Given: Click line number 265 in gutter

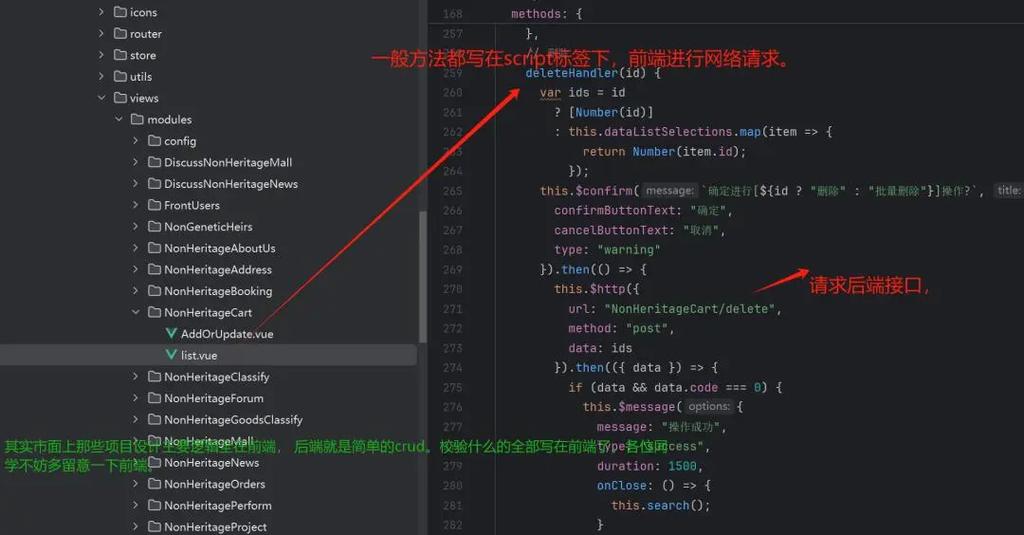Looking at the screenshot, I should pos(453,191).
